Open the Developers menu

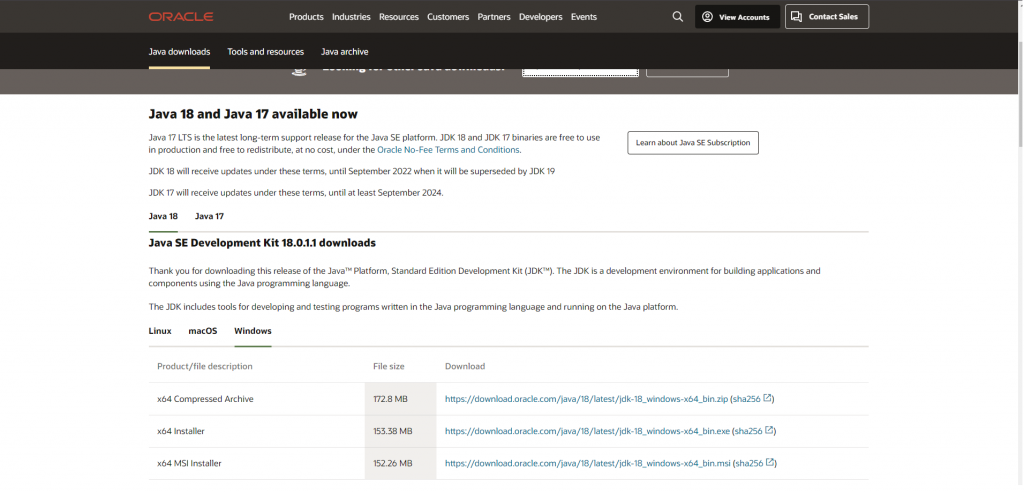541,17
